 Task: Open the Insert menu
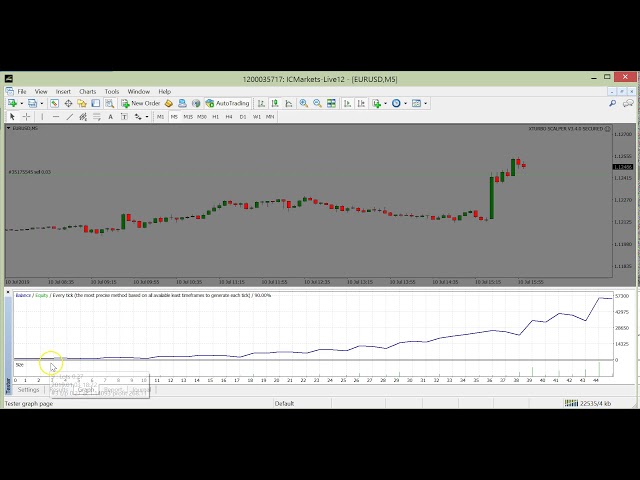pos(63,91)
